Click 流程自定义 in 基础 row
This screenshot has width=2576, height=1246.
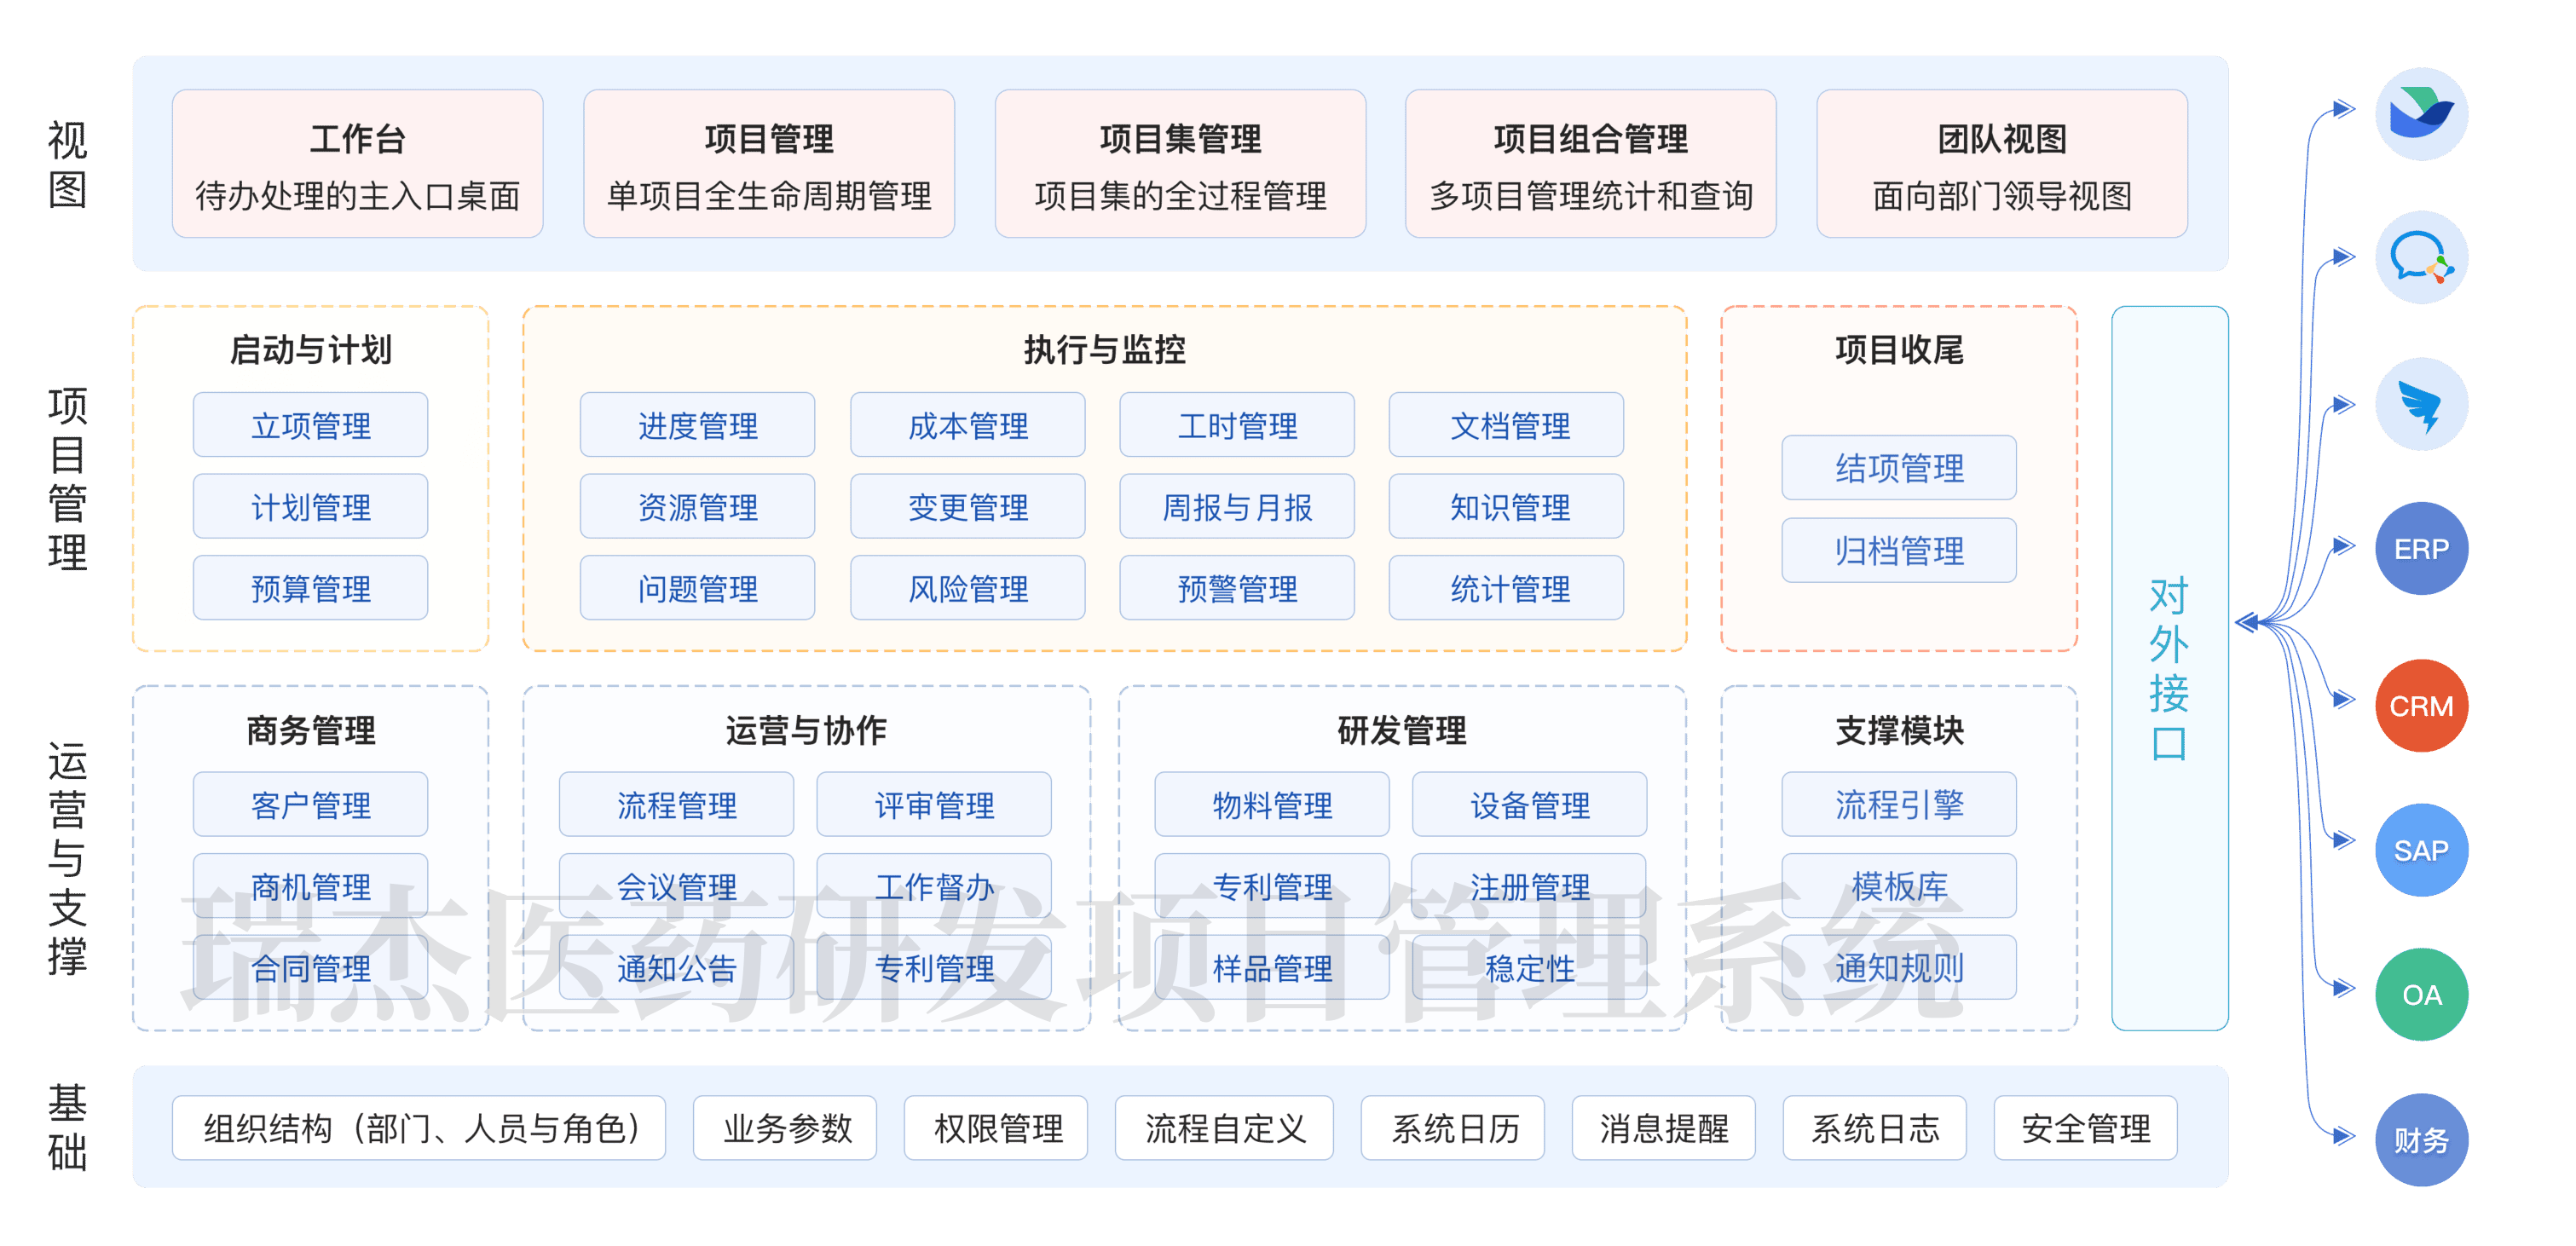(1225, 1128)
